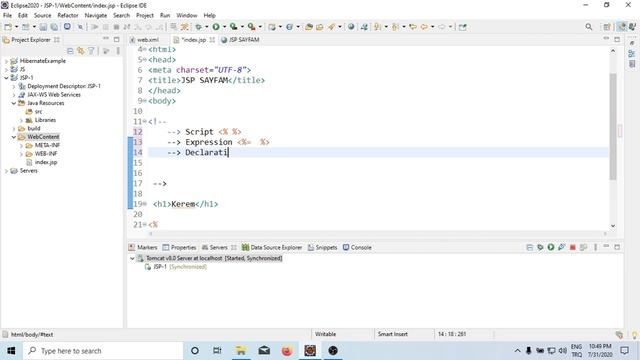Click the New file toolbar icon
Image resolution: width=640 pixels, height=360 pixels.
(8, 27)
